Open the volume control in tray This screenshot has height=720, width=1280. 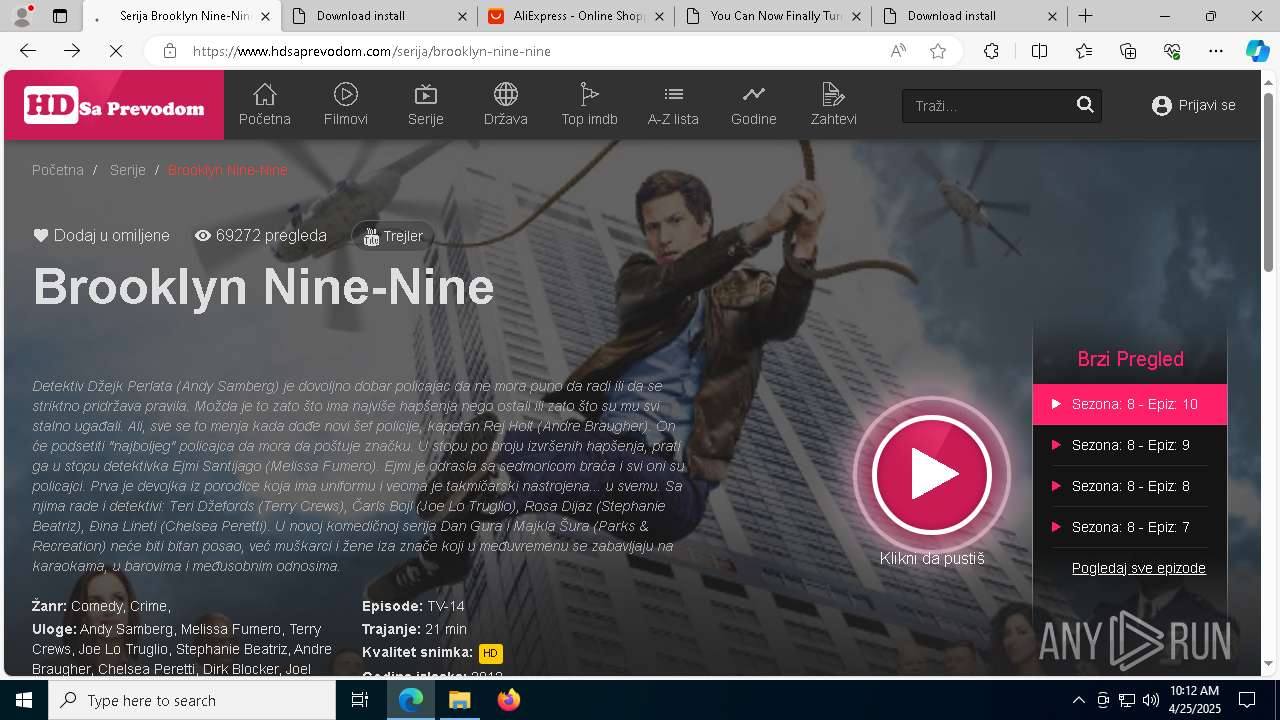(x=1151, y=700)
